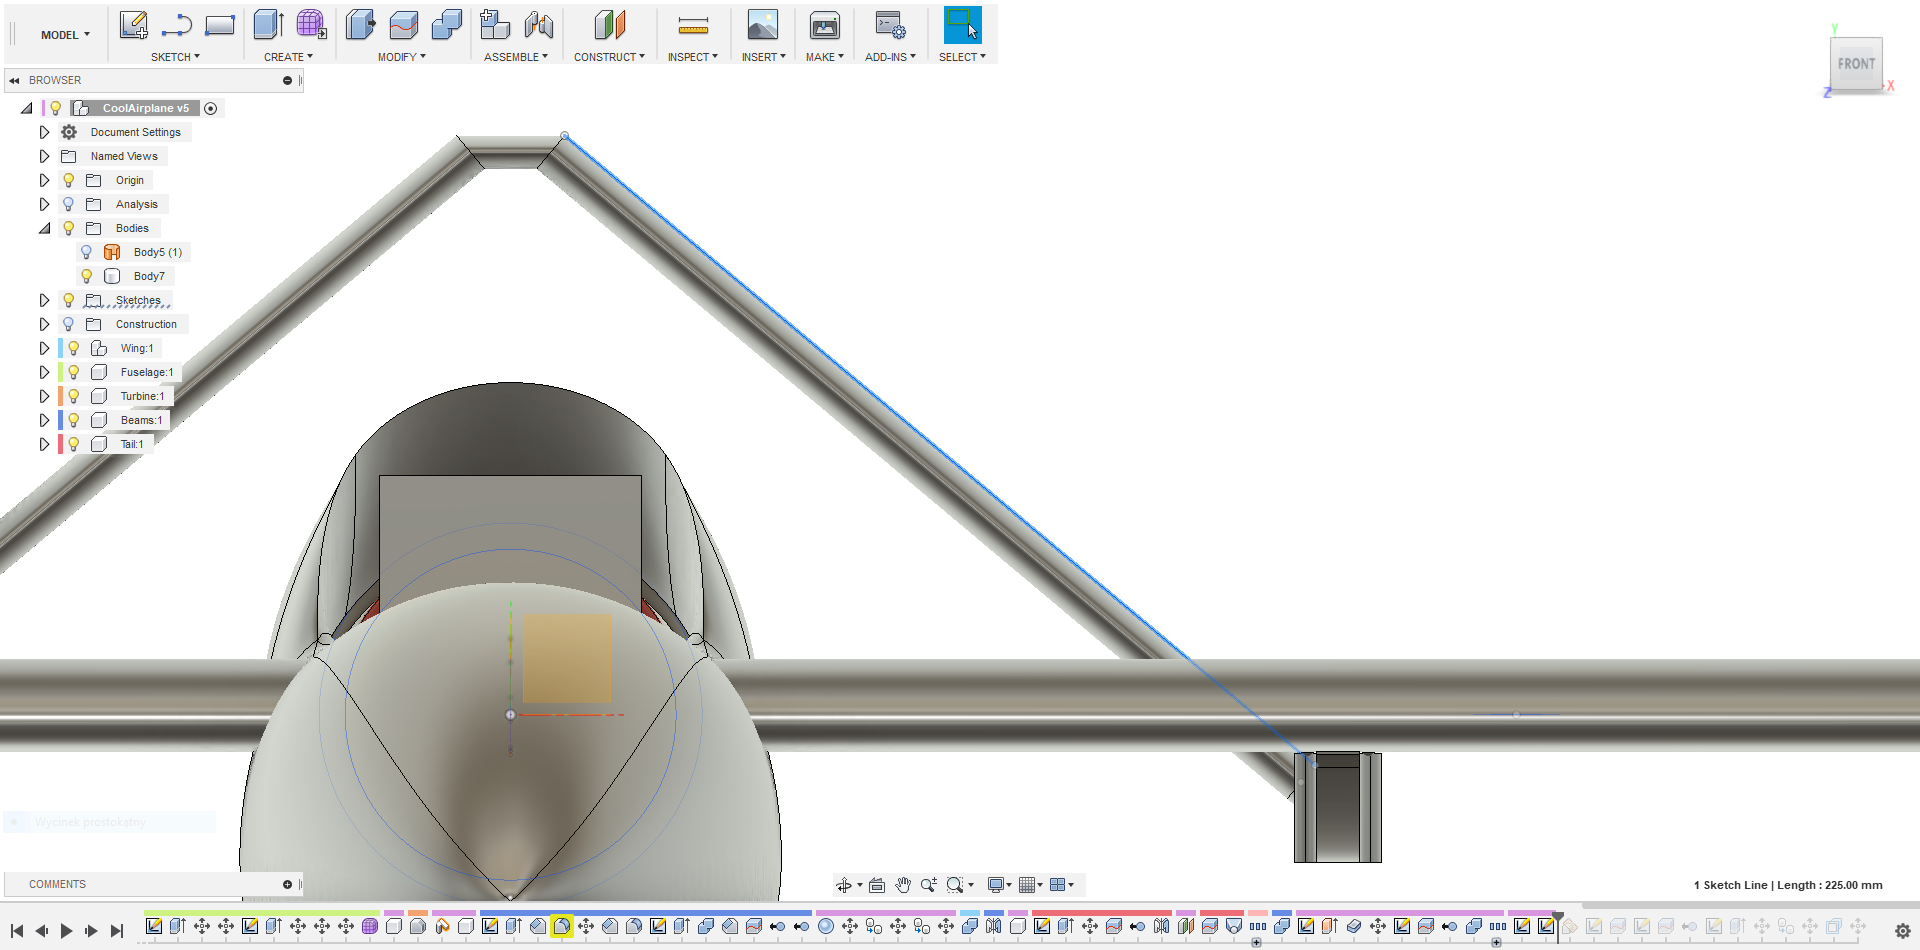The image size is (1920, 950).
Task: Jump to the timeline end
Action: click(116, 931)
